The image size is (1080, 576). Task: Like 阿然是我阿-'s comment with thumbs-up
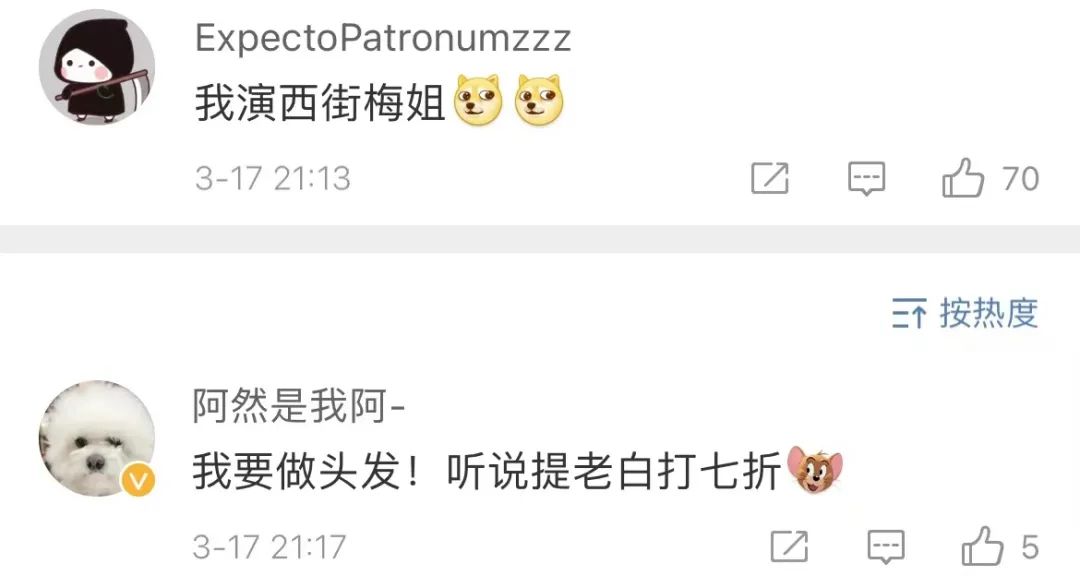(982, 547)
